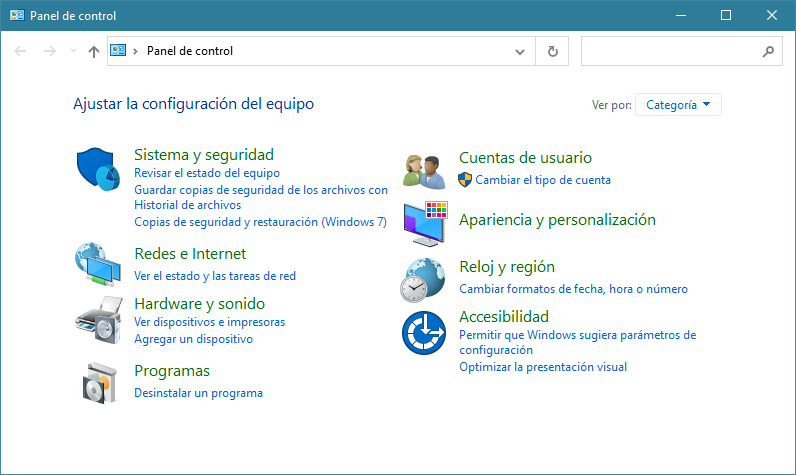Click the Accesibilidad blue circle icon
The width and height of the screenshot is (796, 475).
[x=424, y=333]
